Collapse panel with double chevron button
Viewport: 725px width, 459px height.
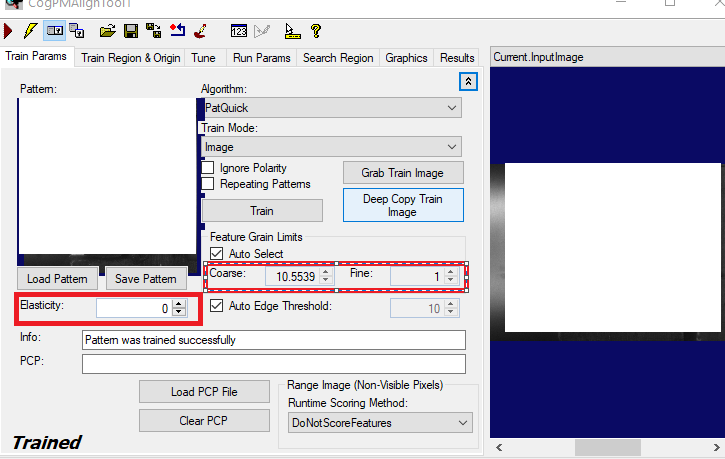(468, 82)
